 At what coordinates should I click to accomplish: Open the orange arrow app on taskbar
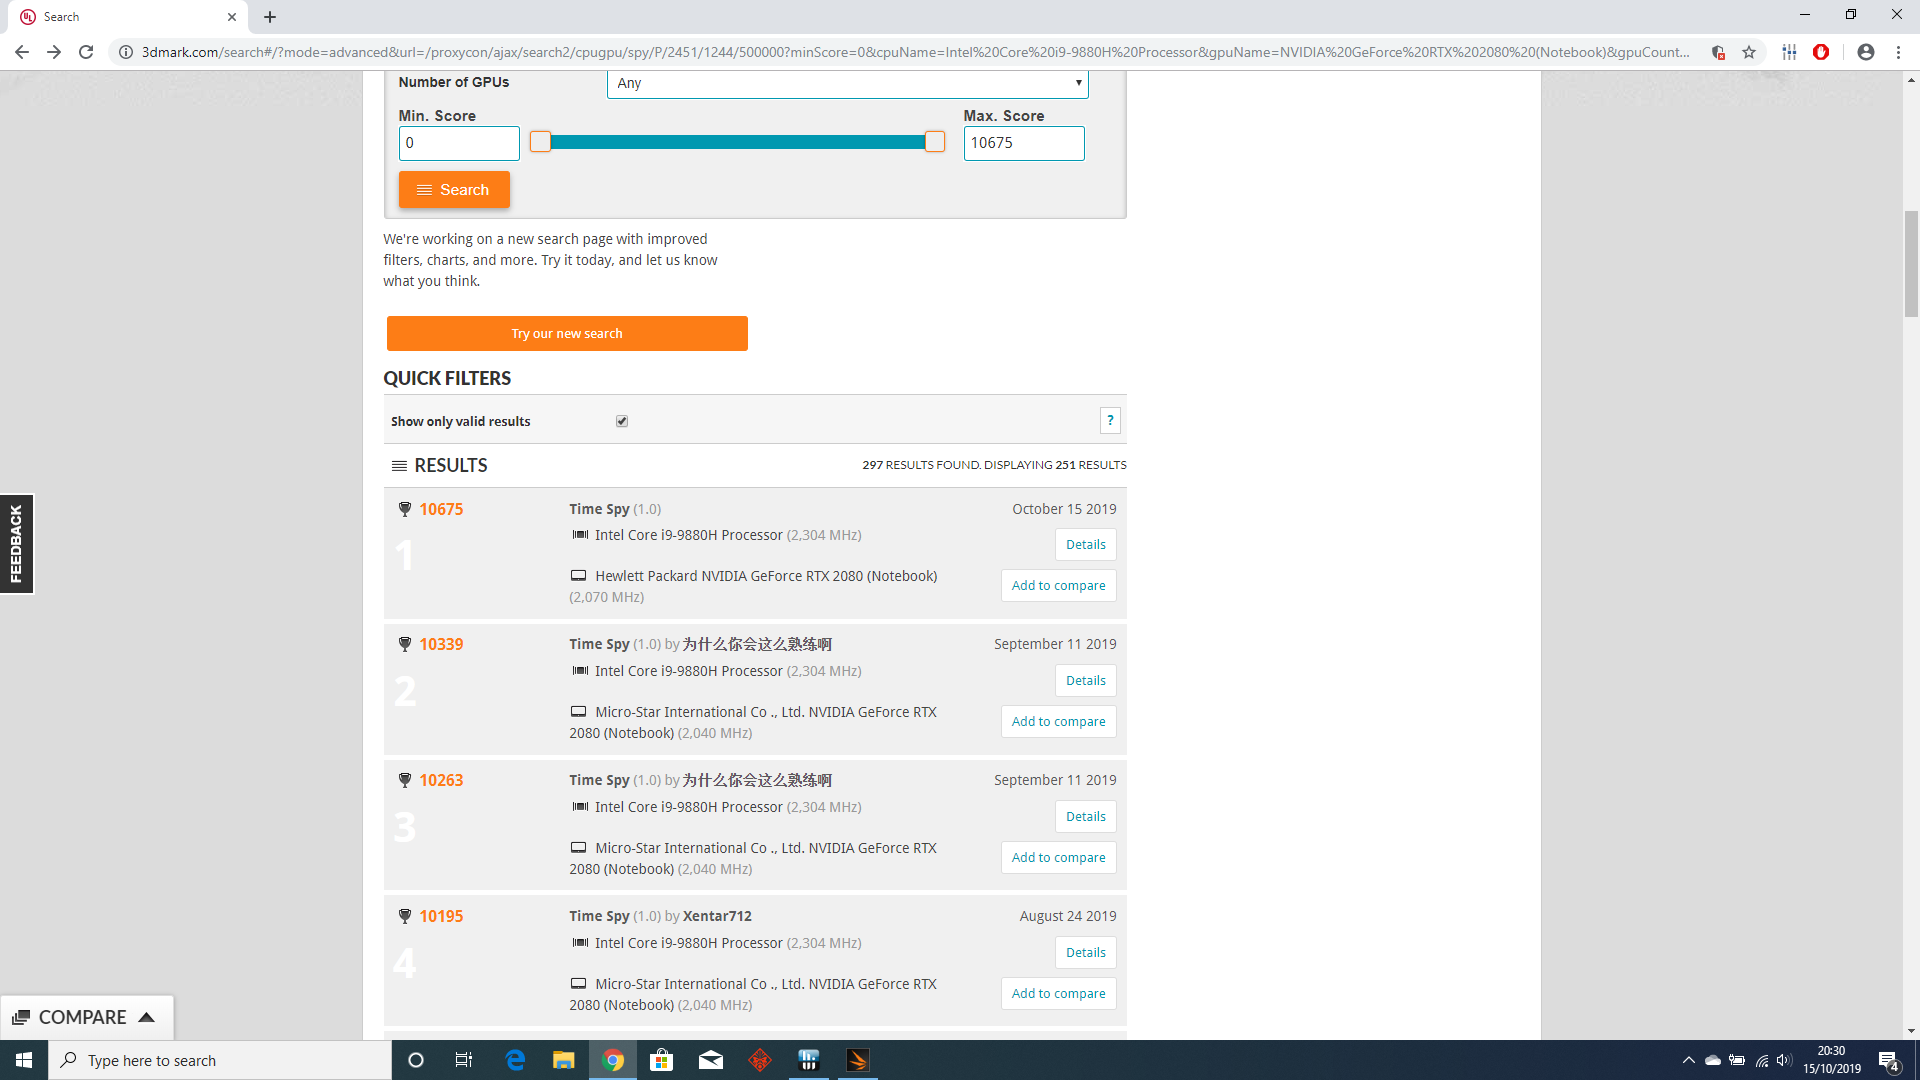tap(858, 1060)
